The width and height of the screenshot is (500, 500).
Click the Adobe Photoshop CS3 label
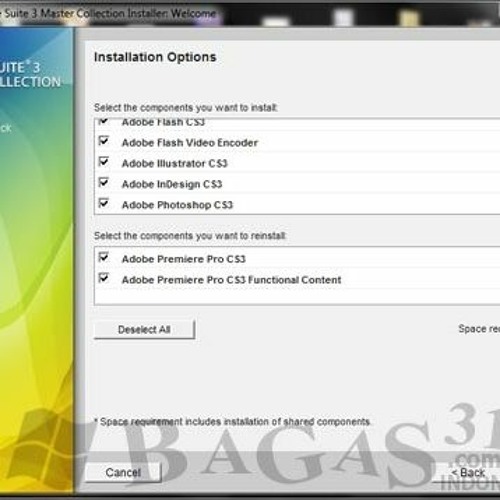click(177, 205)
